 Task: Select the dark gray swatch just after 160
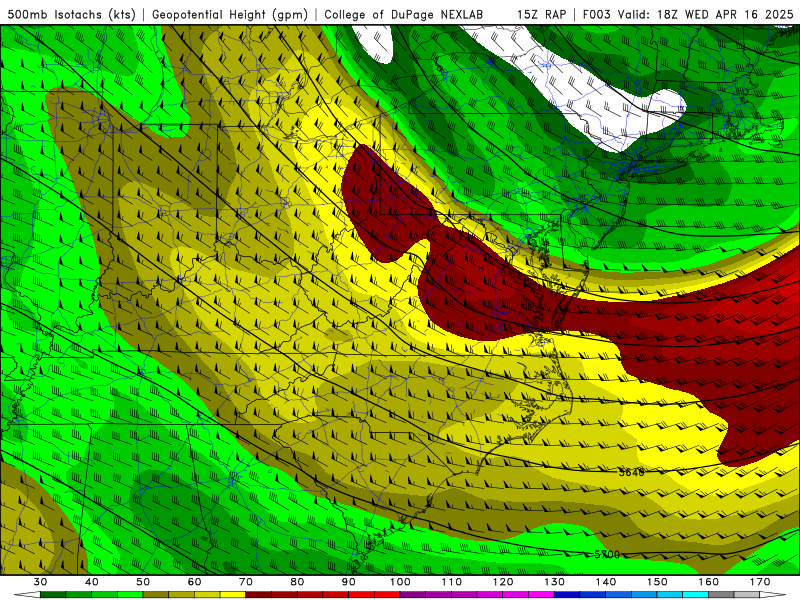pos(721,595)
